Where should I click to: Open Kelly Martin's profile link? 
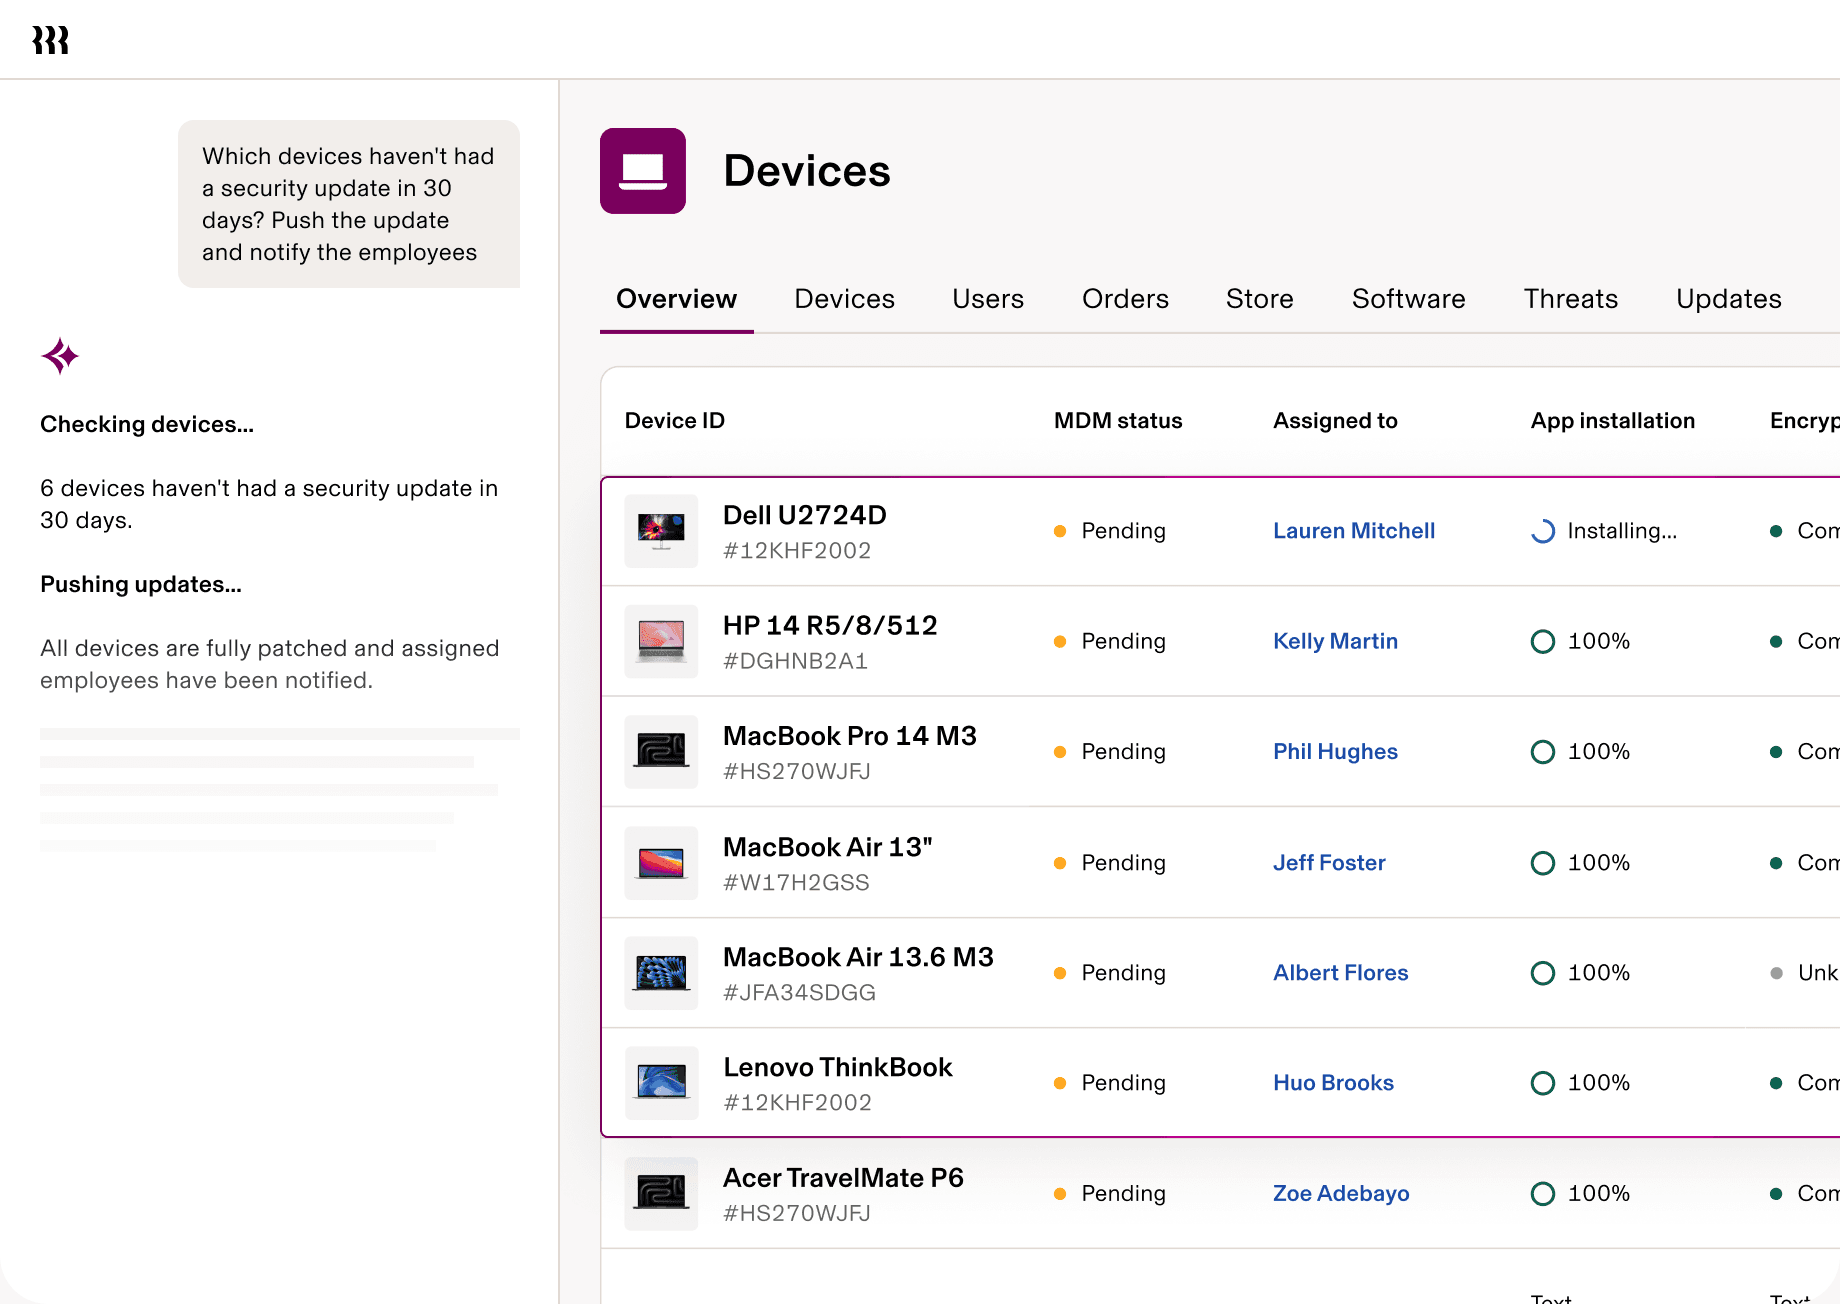click(1336, 641)
